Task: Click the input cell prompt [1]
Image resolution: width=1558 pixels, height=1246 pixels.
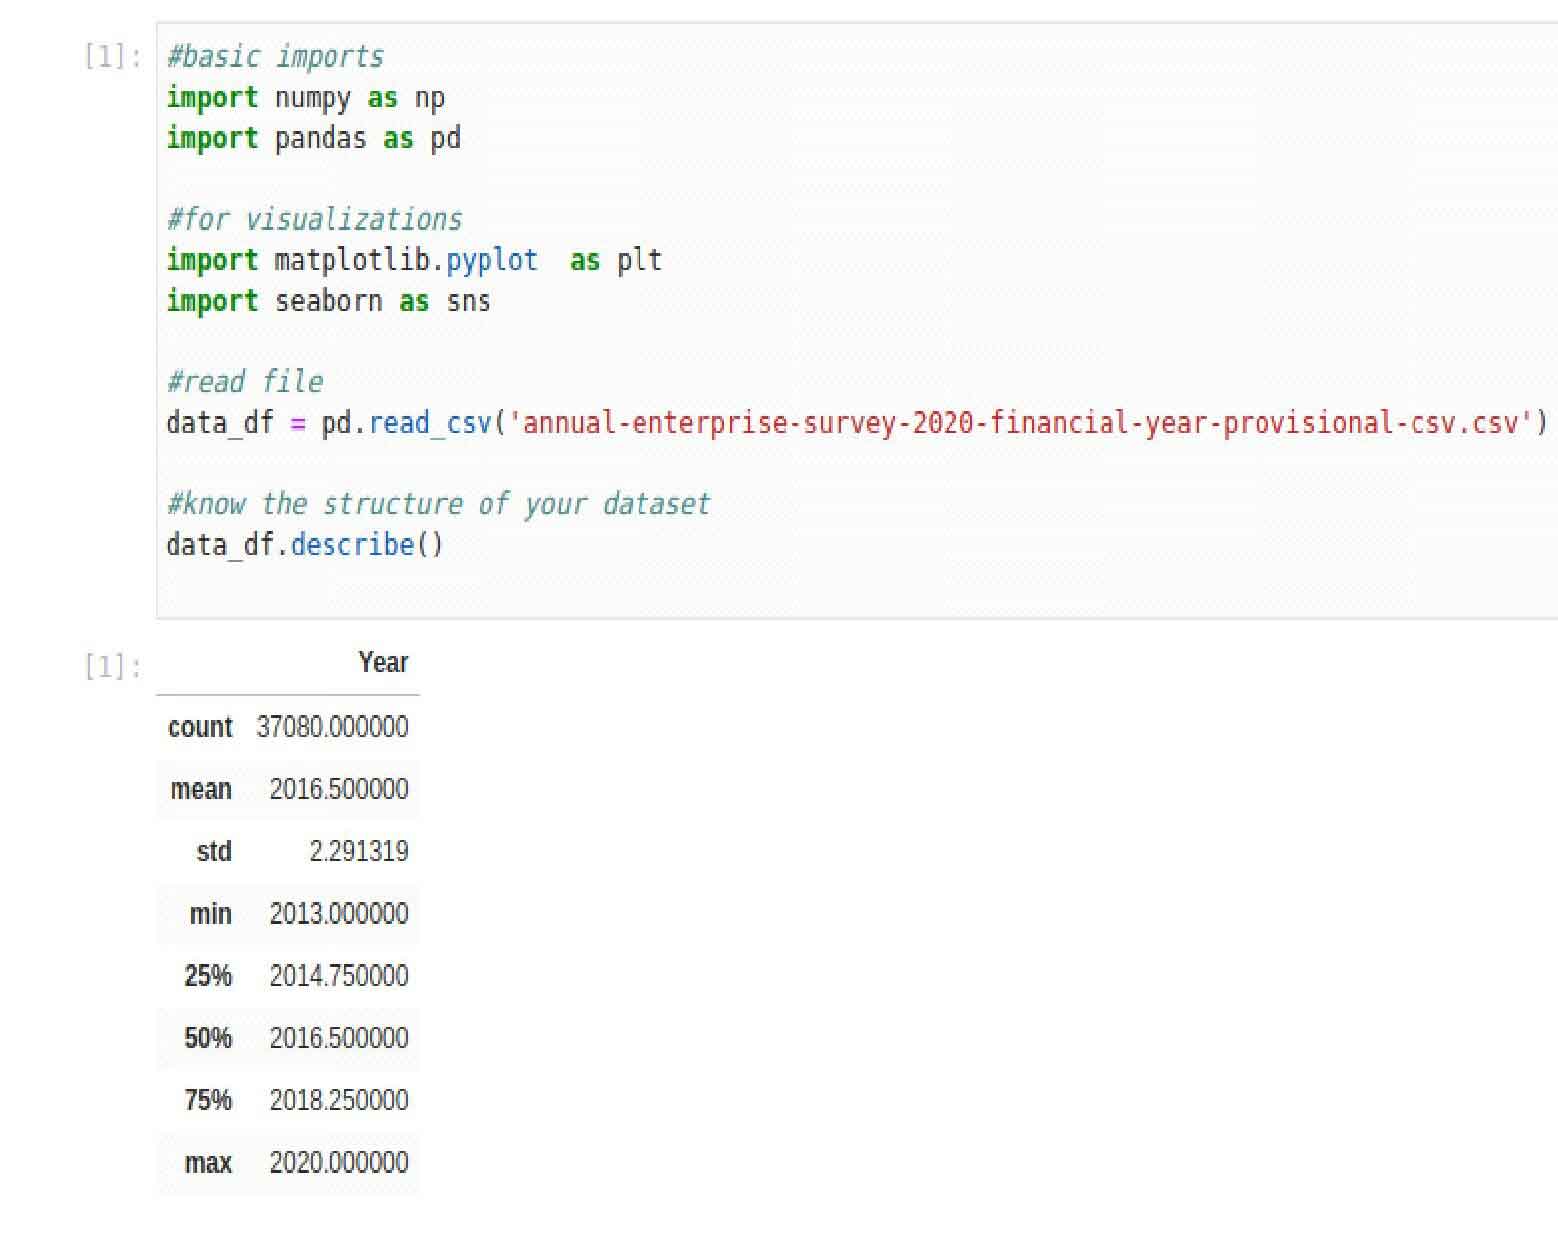Action: coord(112,57)
